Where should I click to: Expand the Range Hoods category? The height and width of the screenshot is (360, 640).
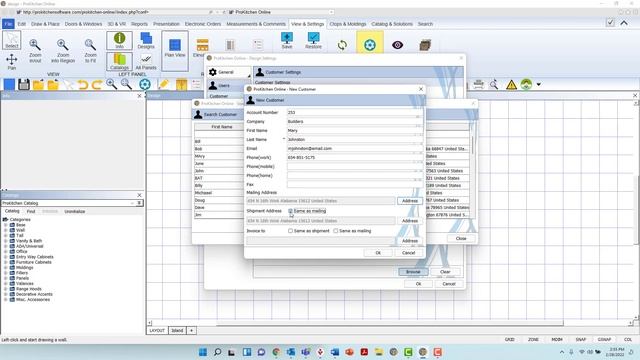click(x=6, y=289)
